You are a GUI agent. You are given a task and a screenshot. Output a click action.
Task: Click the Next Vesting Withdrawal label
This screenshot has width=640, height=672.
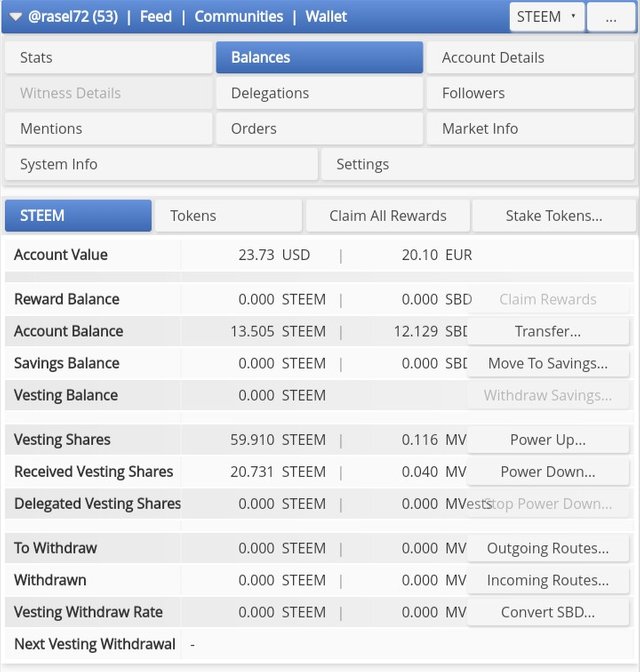(95, 644)
